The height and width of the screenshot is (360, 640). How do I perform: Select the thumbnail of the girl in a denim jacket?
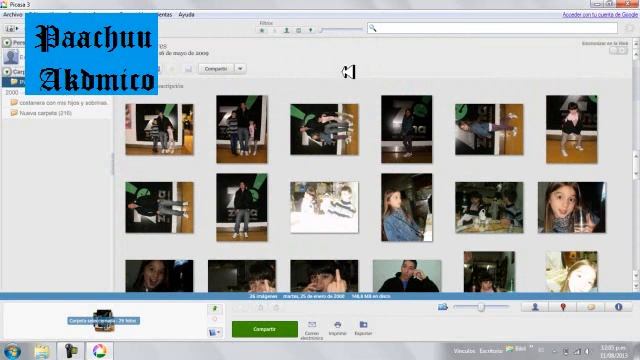tap(407, 207)
